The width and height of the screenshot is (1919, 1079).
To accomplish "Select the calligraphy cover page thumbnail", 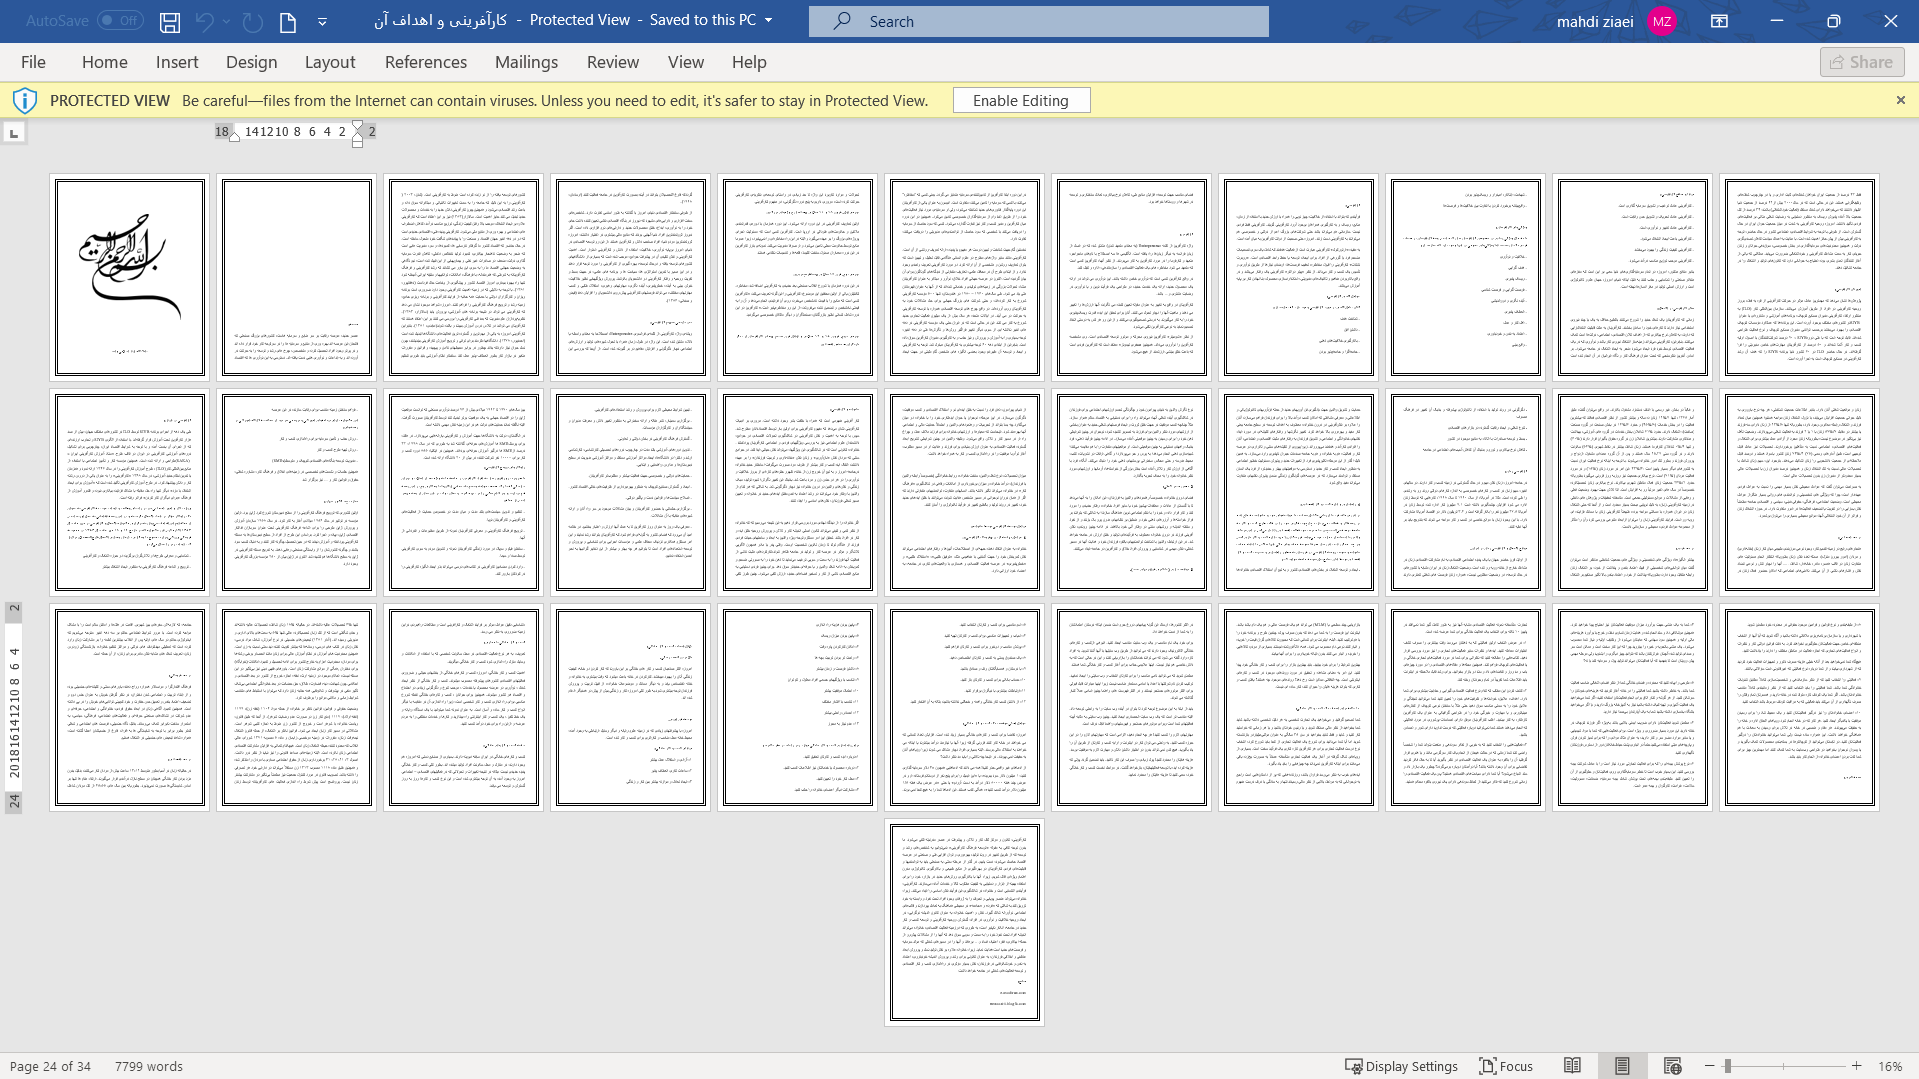I will coord(130,277).
